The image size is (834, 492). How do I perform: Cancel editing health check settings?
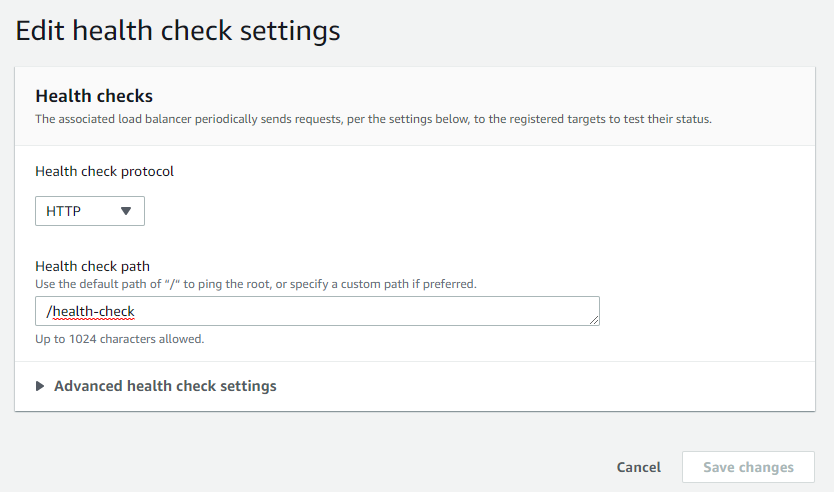click(x=638, y=467)
